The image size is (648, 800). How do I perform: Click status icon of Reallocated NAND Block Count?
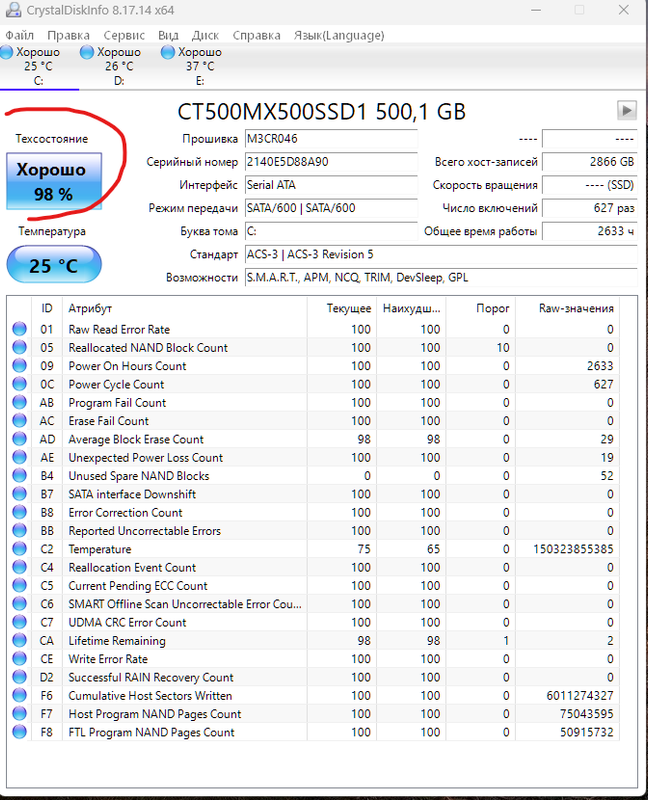tap(19, 347)
